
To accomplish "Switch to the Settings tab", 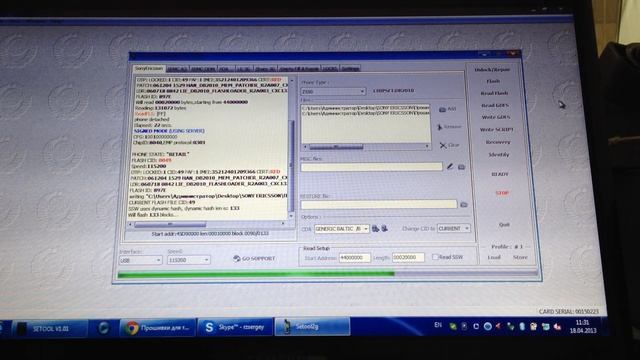I will pos(350,69).
